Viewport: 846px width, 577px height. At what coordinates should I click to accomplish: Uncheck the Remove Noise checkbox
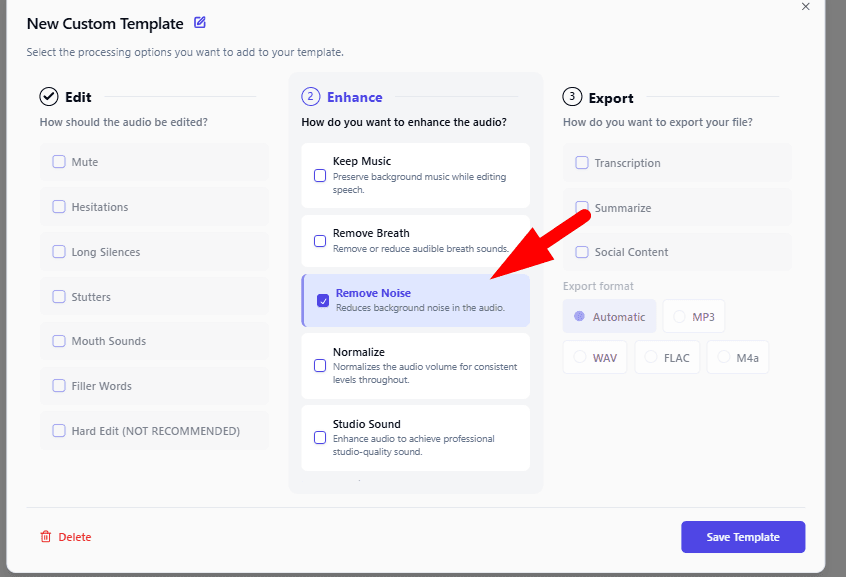[x=323, y=300]
